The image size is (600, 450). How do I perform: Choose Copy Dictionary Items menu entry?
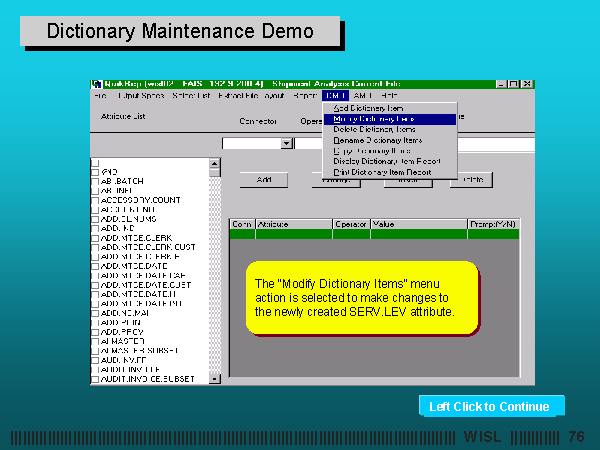(390, 151)
